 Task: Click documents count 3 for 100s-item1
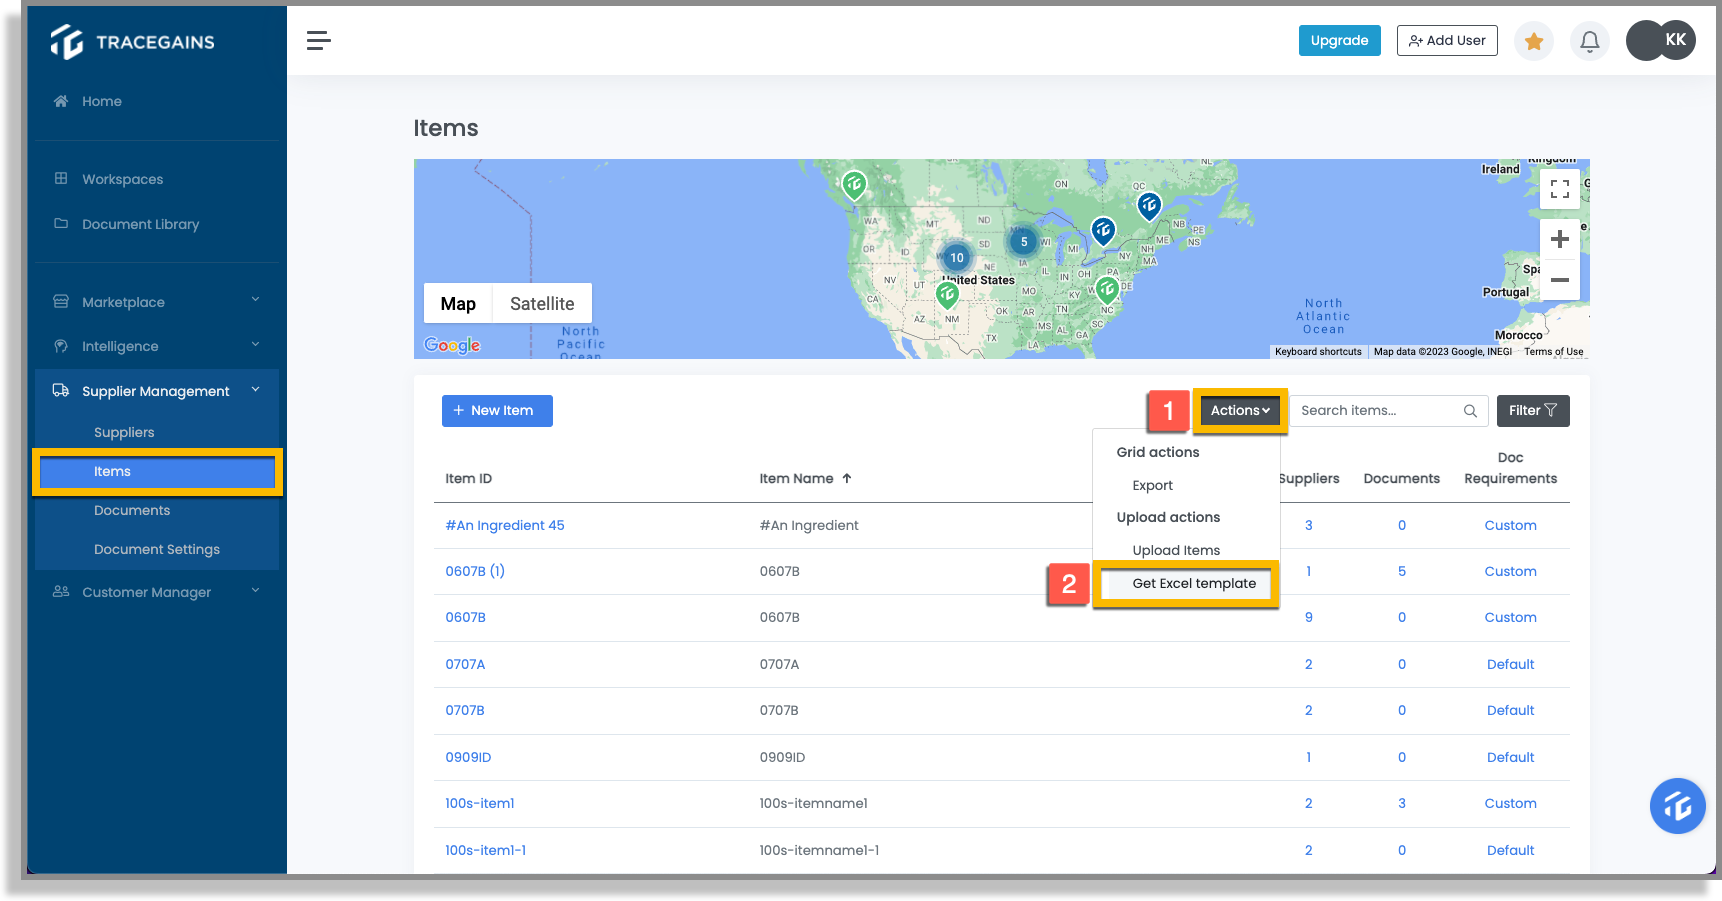tap(1402, 803)
